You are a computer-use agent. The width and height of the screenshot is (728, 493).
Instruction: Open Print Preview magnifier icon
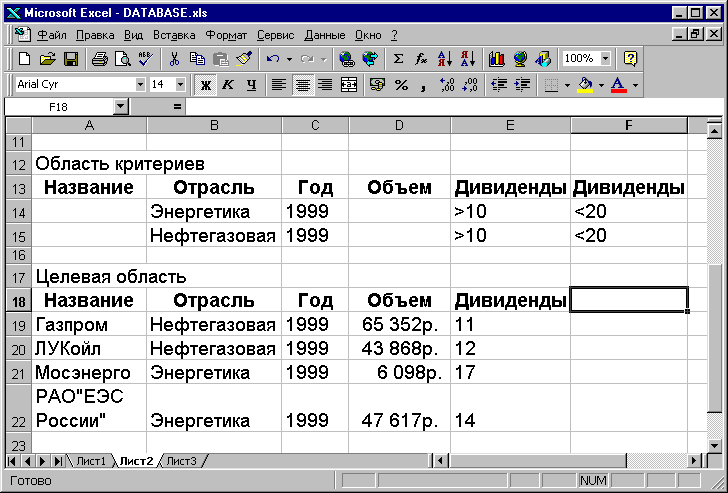pyautogui.click(x=123, y=59)
